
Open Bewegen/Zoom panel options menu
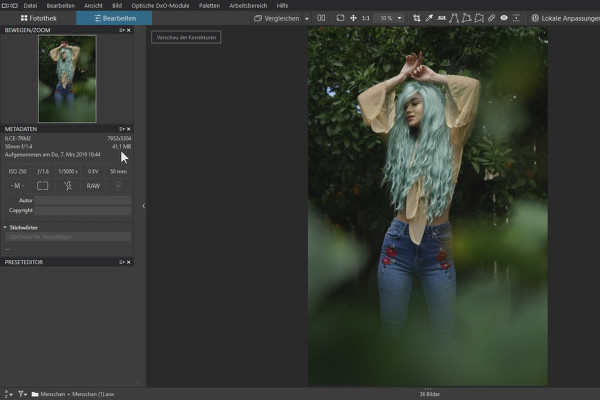pos(122,30)
